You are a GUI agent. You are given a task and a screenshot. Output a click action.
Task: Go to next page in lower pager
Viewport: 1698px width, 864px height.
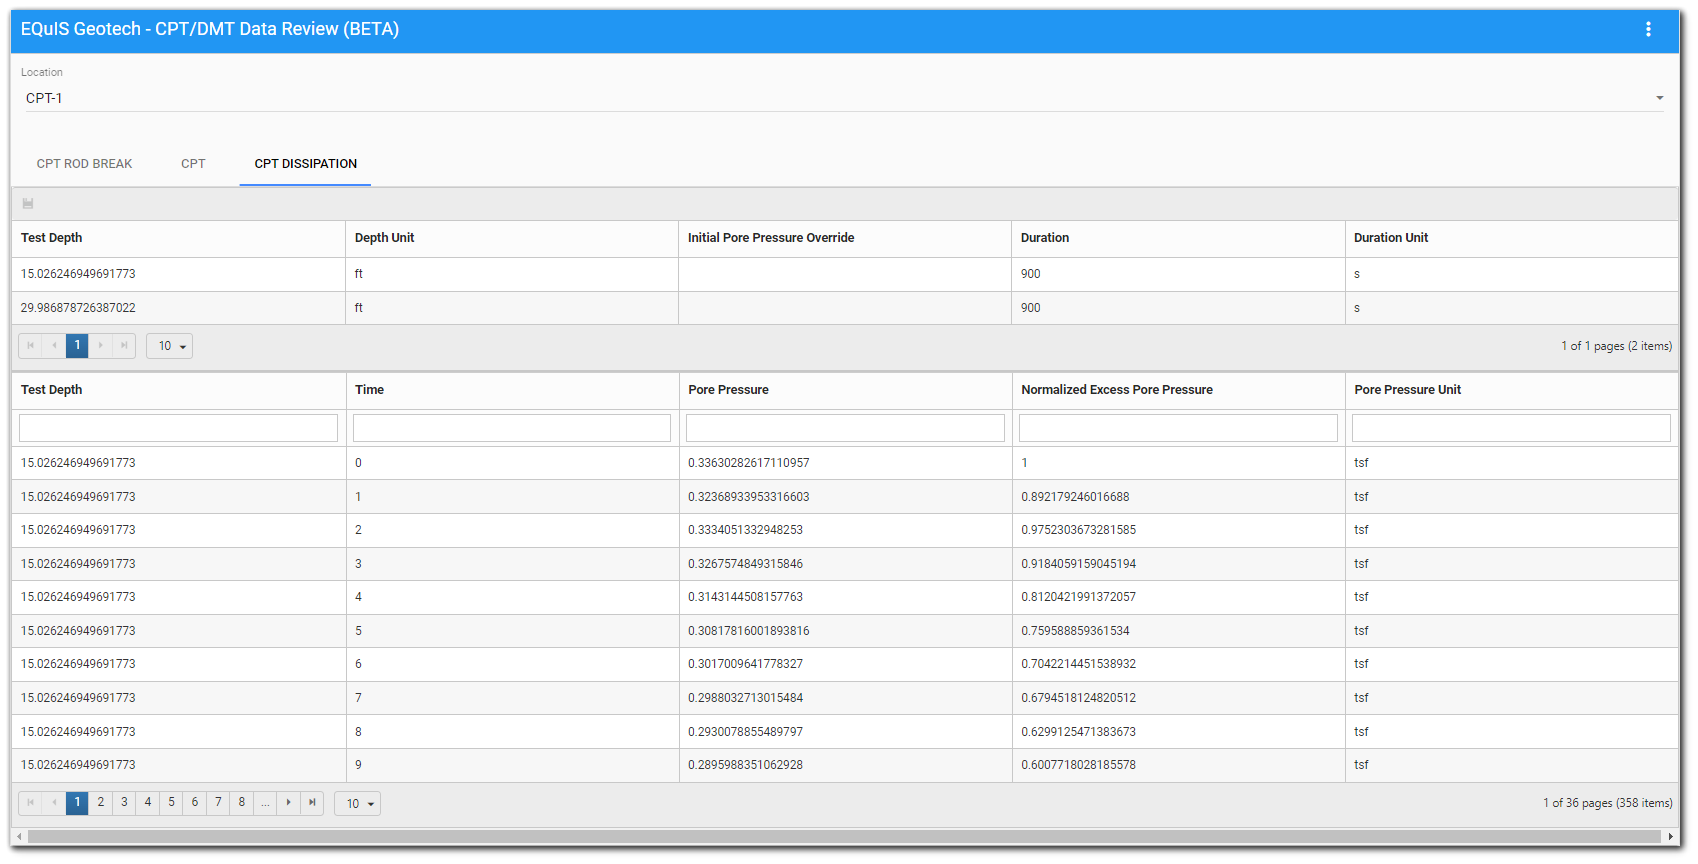pyautogui.click(x=289, y=803)
